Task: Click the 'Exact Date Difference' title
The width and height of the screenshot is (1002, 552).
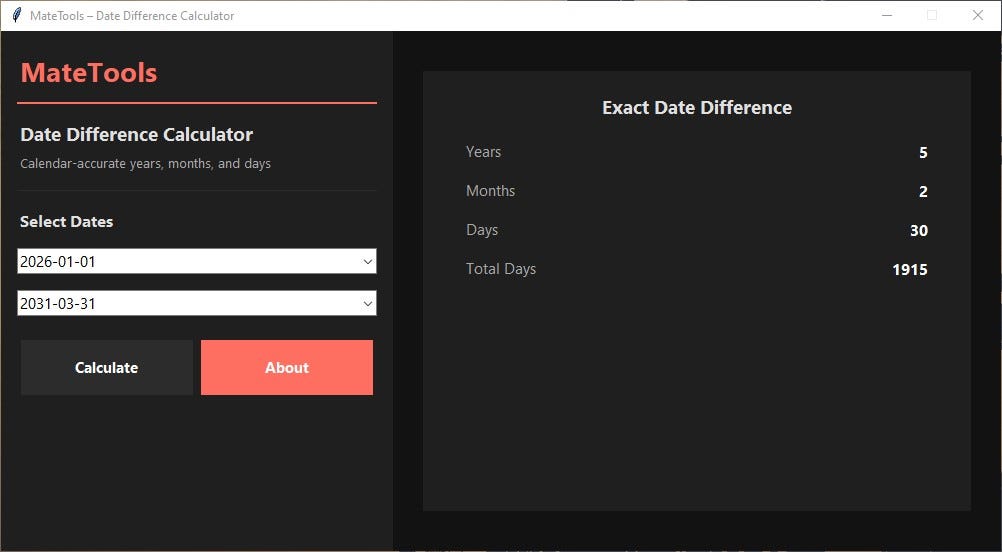Action: pyautogui.click(x=697, y=107)
